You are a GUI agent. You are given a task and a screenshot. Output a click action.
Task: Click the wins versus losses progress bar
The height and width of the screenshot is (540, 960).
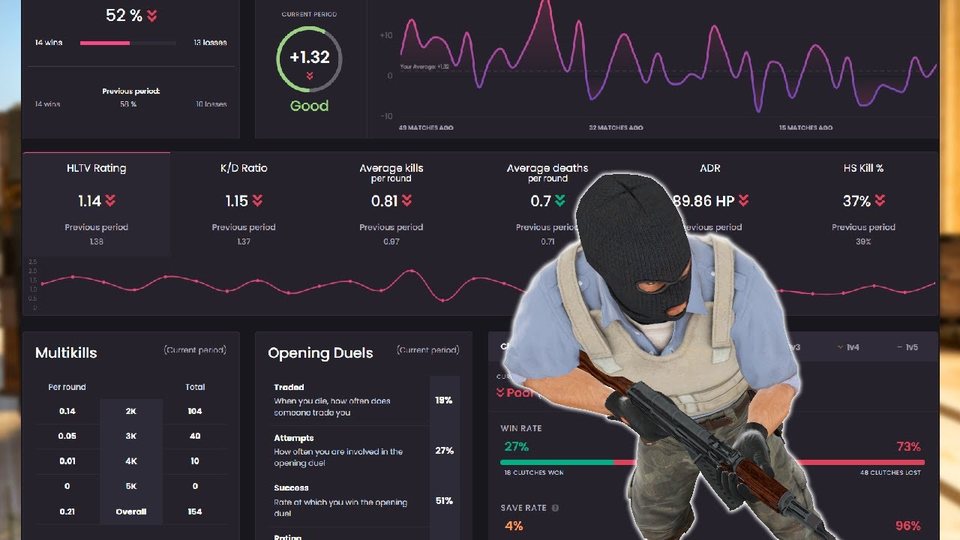[x=128, y=43]
